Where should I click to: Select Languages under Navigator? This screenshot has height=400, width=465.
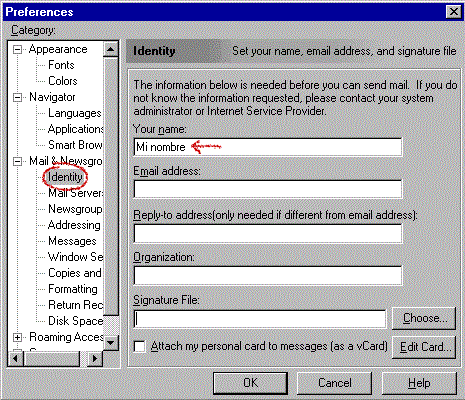coord(75,113)
